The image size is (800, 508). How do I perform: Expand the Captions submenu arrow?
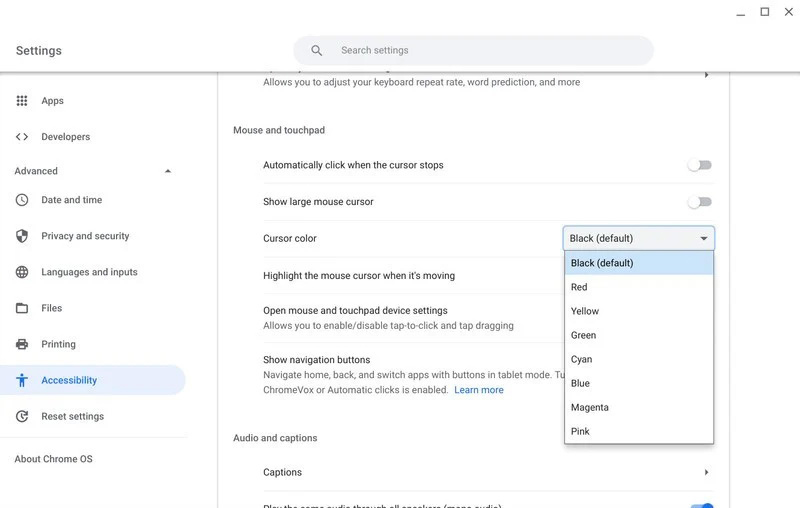[x=707, y=472]
